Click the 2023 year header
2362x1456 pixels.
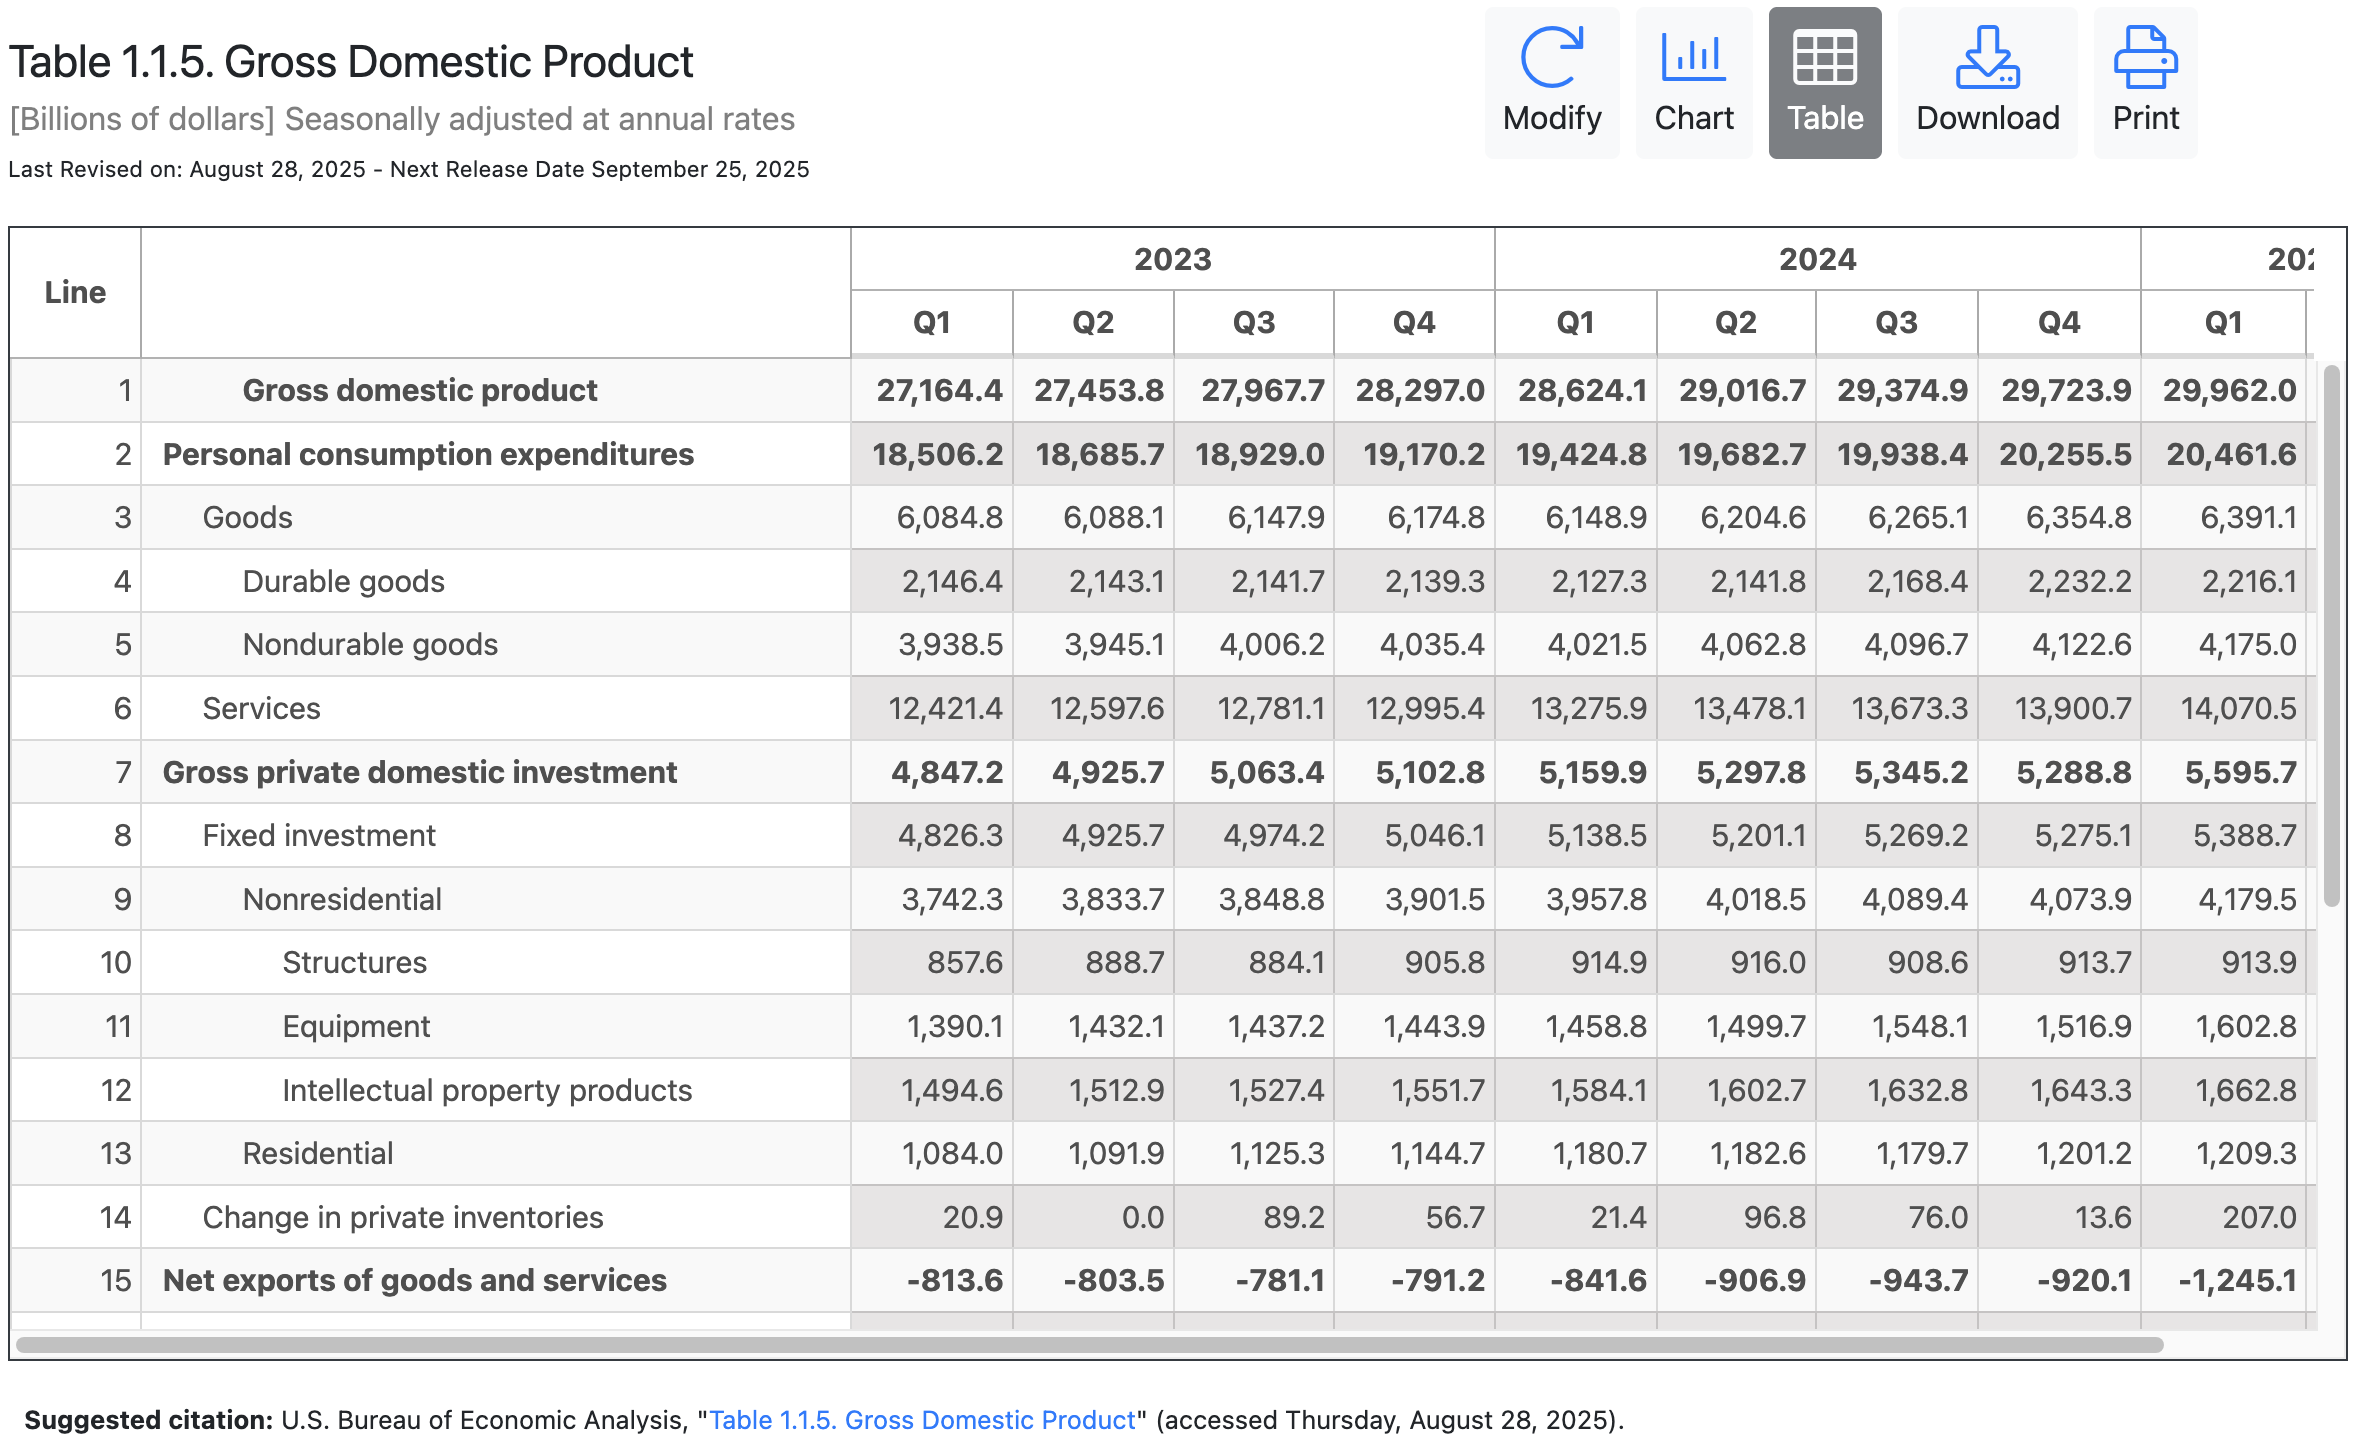click(1172, 260)
